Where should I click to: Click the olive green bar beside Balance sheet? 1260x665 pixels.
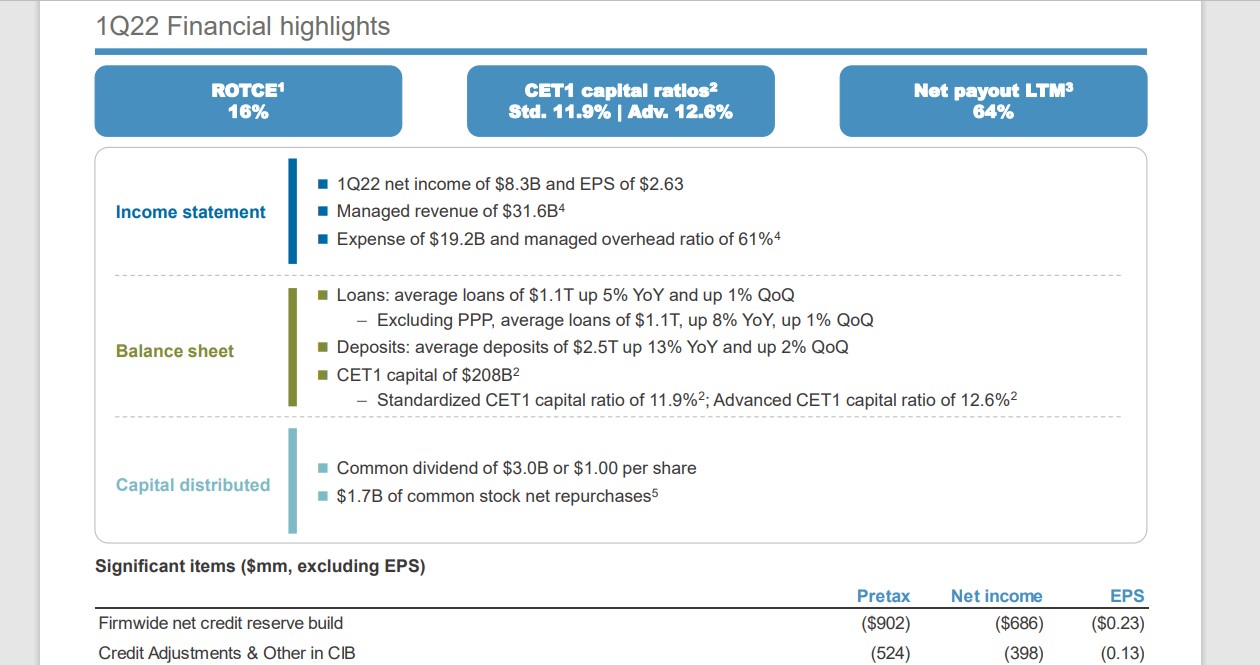tap(292, 347)
